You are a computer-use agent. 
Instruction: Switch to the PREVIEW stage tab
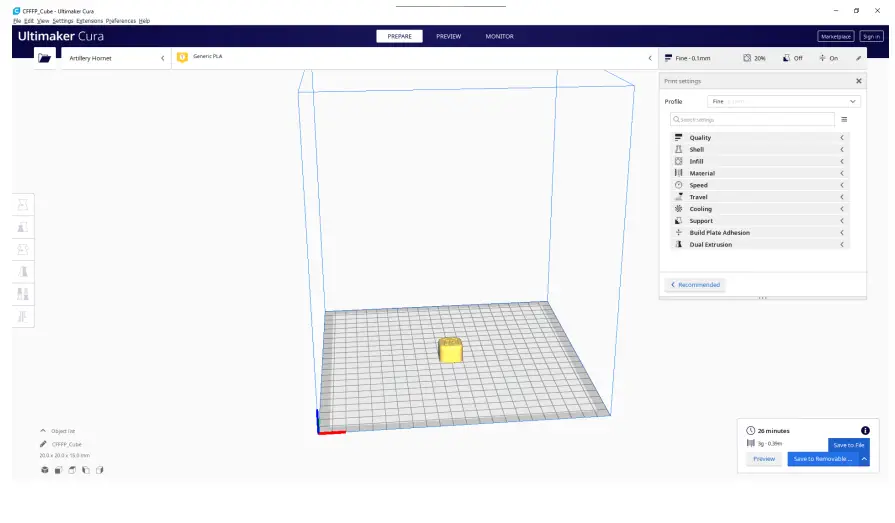pyautogui.click(x=449, y=36)
